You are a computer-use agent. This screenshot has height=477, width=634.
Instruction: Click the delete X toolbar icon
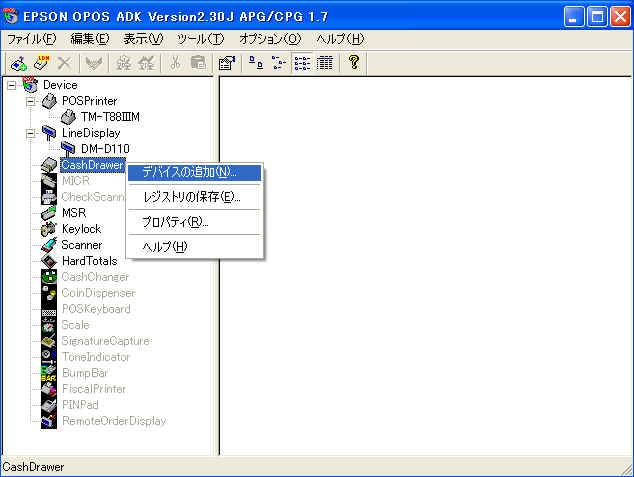[x=64, y=63]
